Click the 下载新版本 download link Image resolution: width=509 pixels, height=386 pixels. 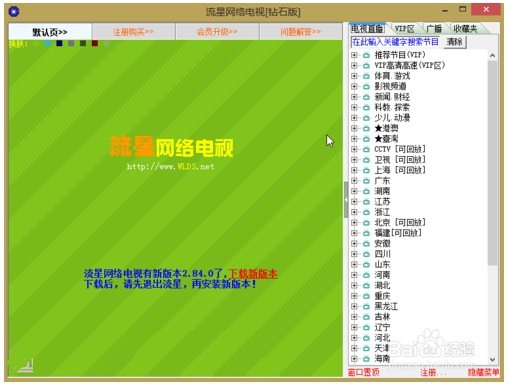tap(253, 274)
